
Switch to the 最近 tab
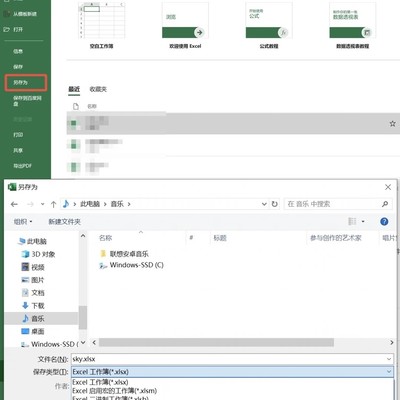click(74, 89)
